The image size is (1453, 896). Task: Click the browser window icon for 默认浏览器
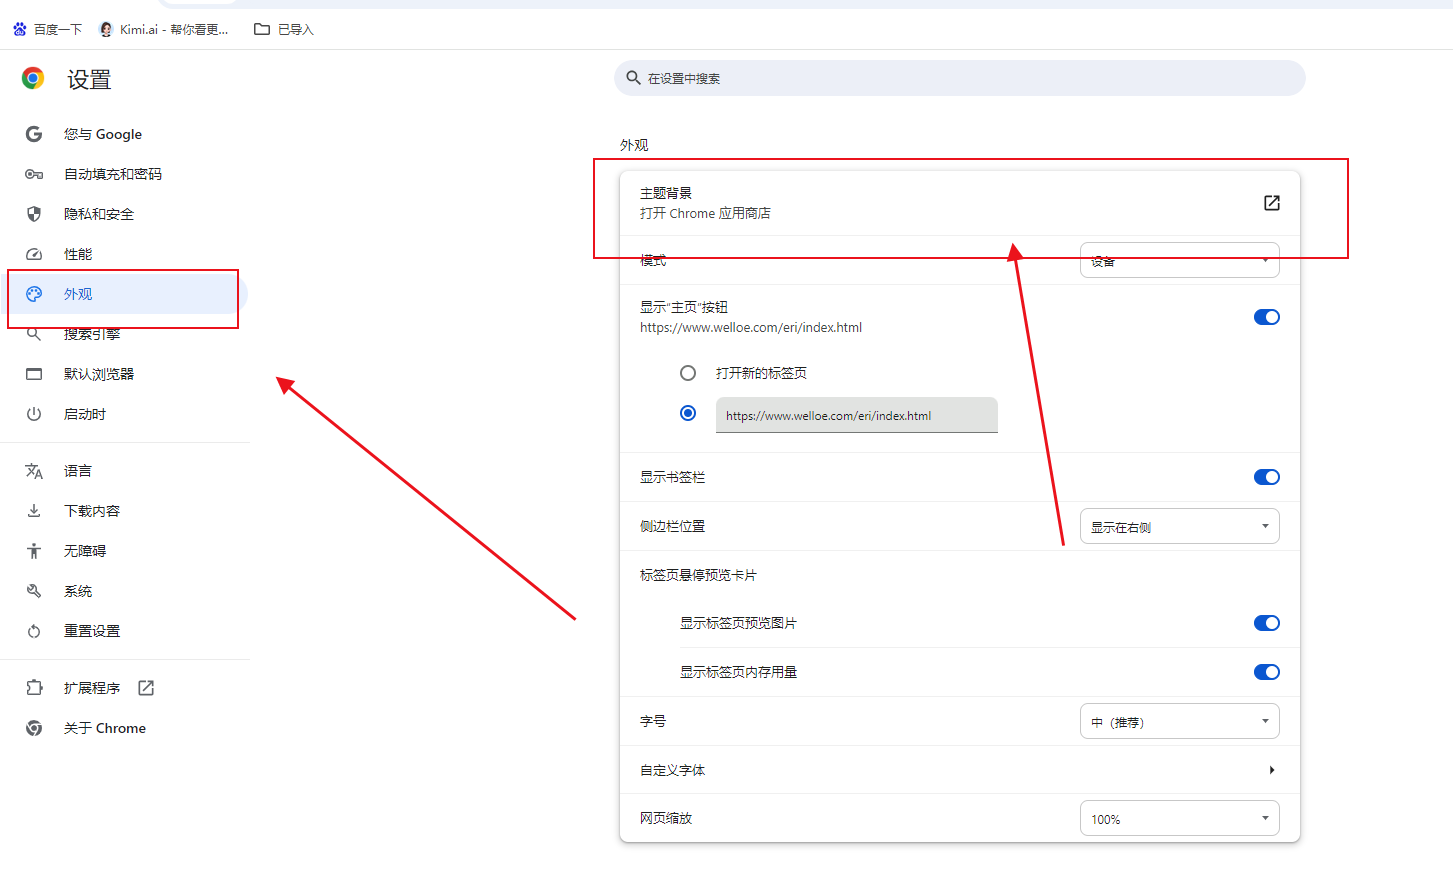34,374
